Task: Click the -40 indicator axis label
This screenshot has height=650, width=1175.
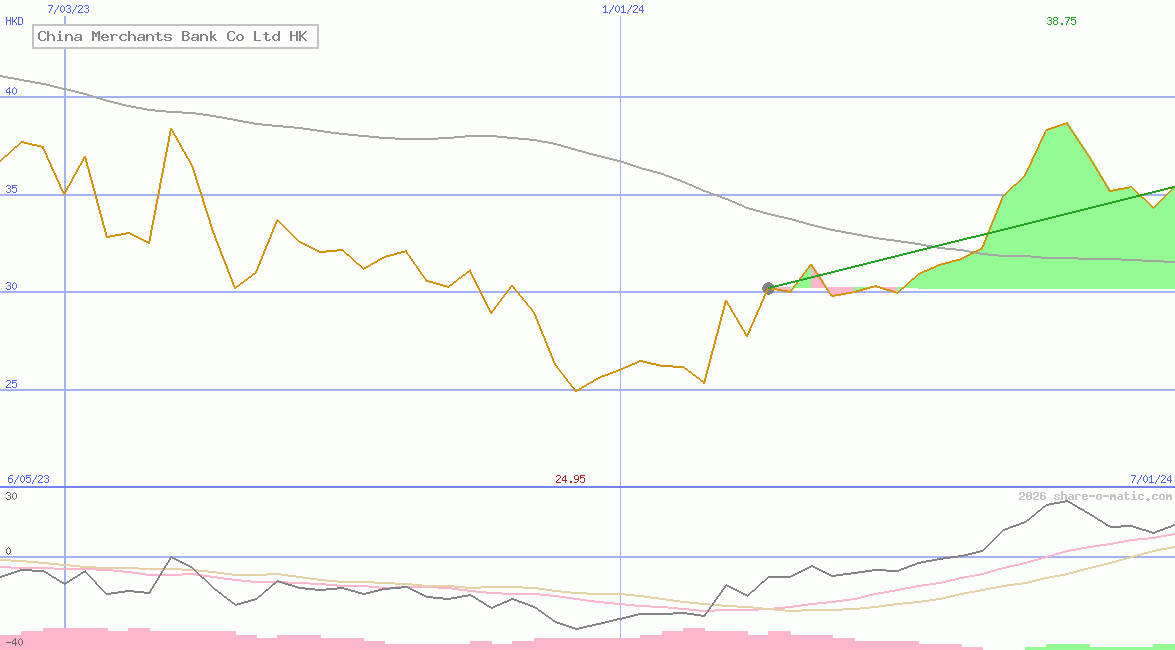Action: point(14,643)
